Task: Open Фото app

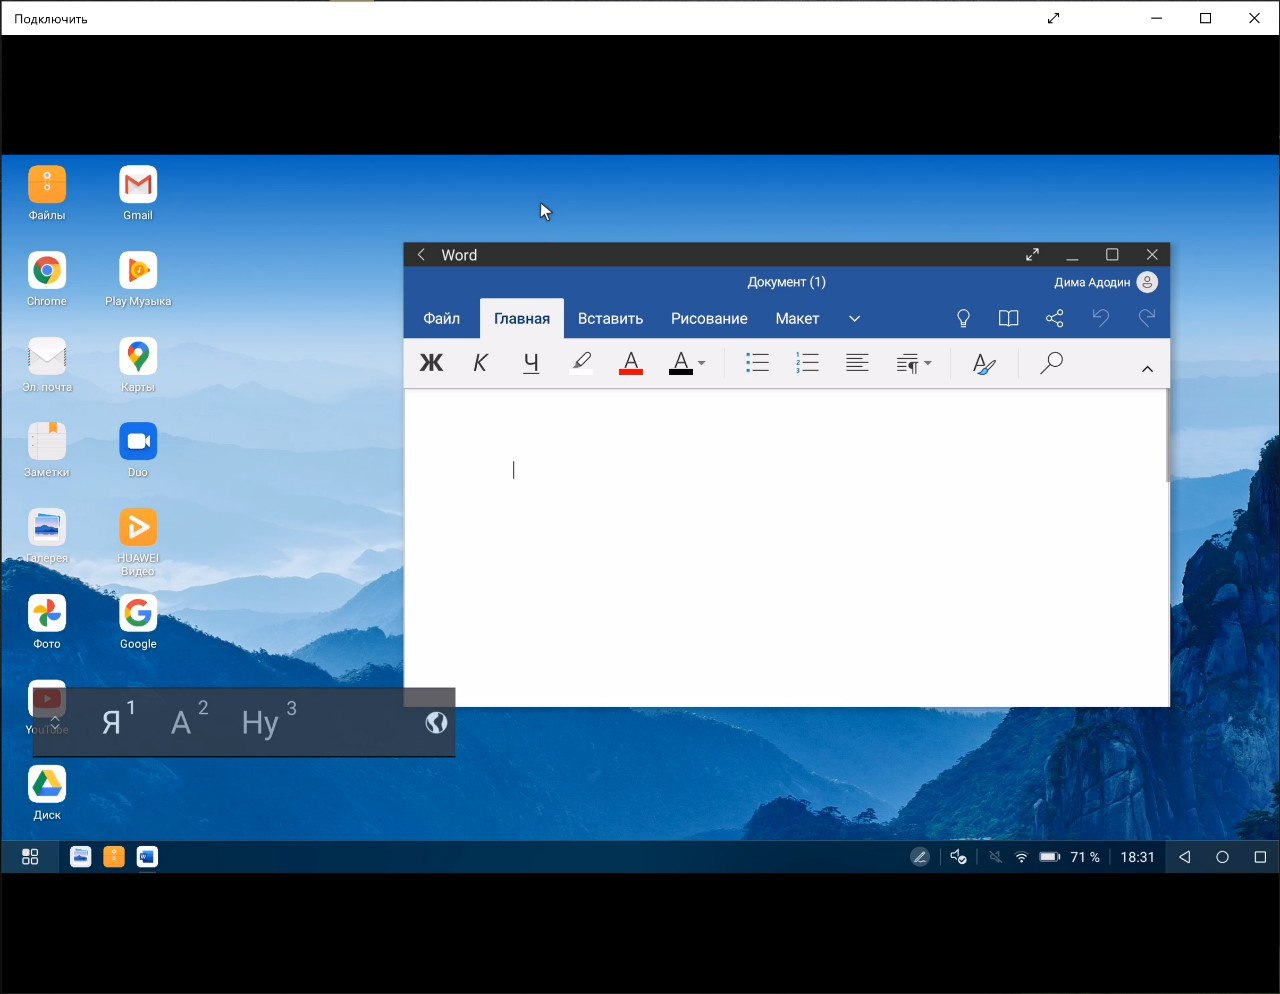Action: 47,622
